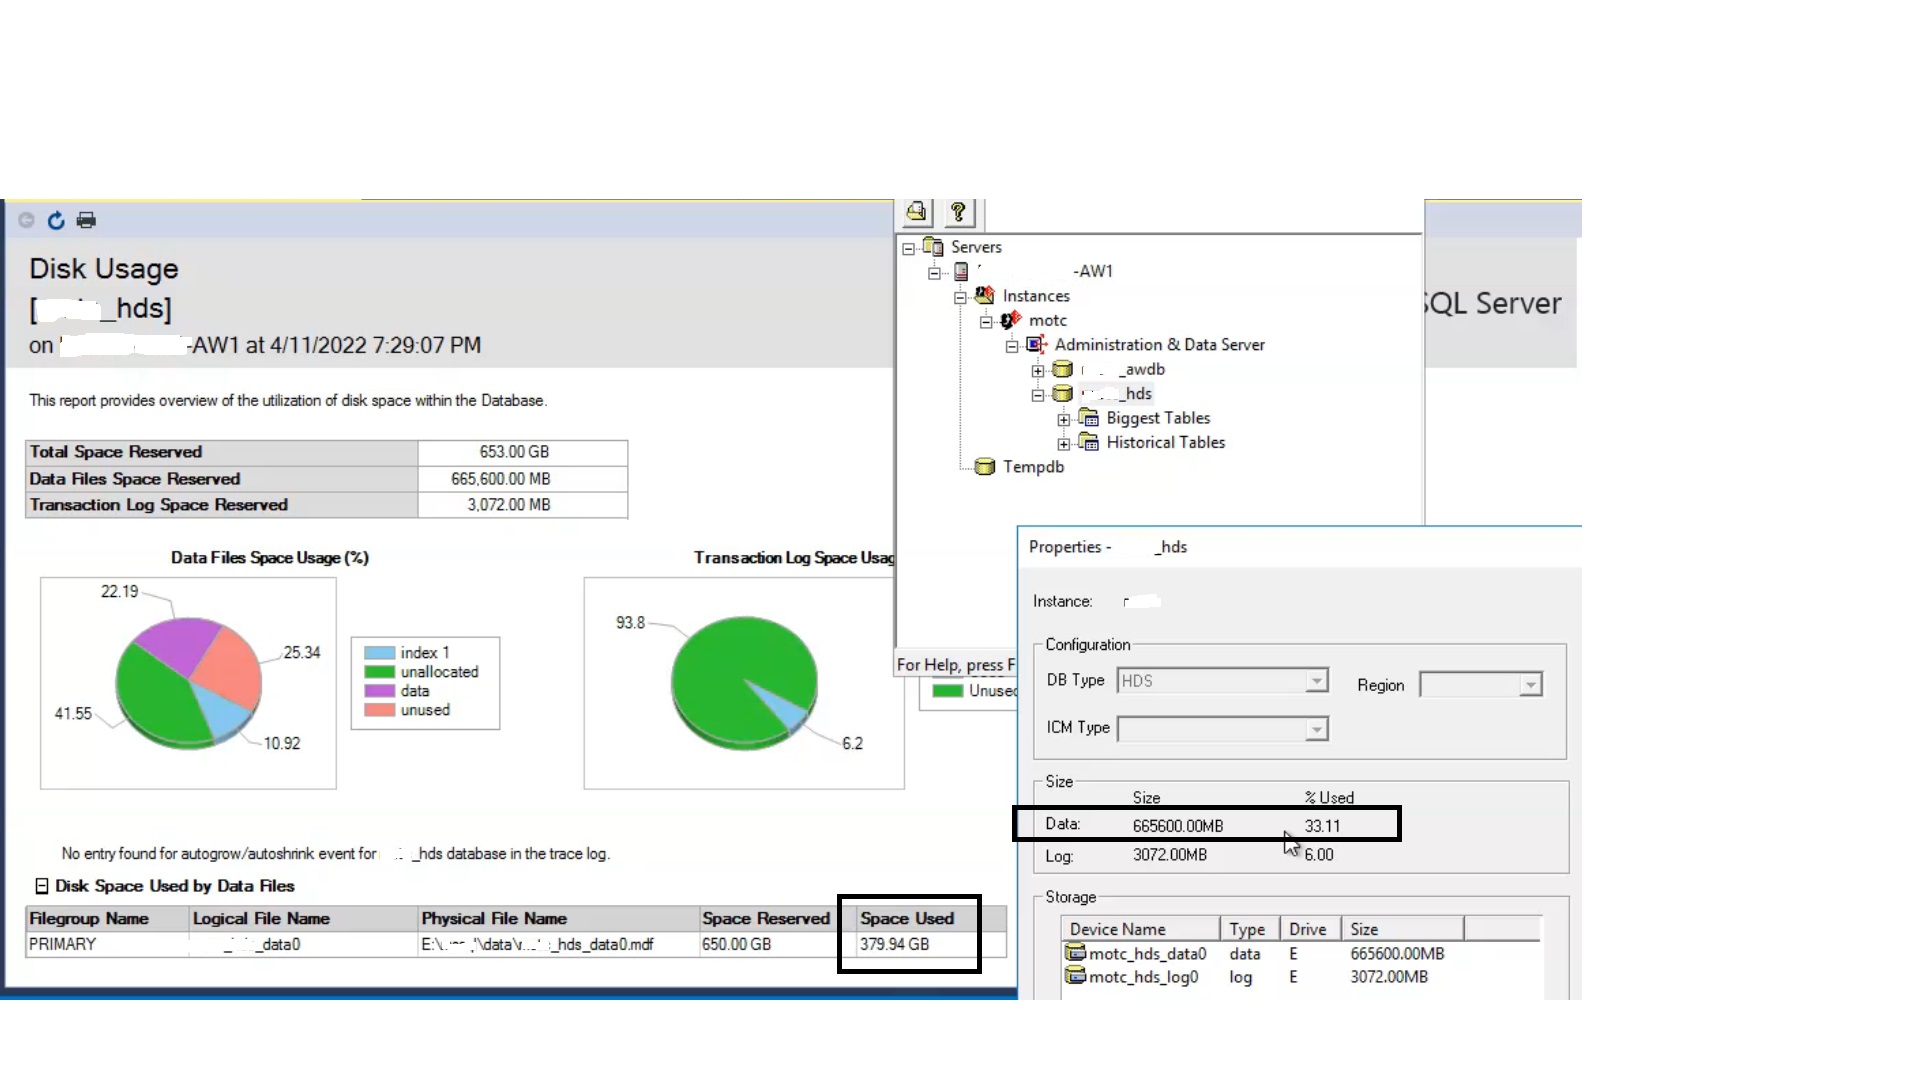The width and height of the screenshot is (1920, 1080).
Task: Click the _awdb database cylinder icon
Action: 1063,369
